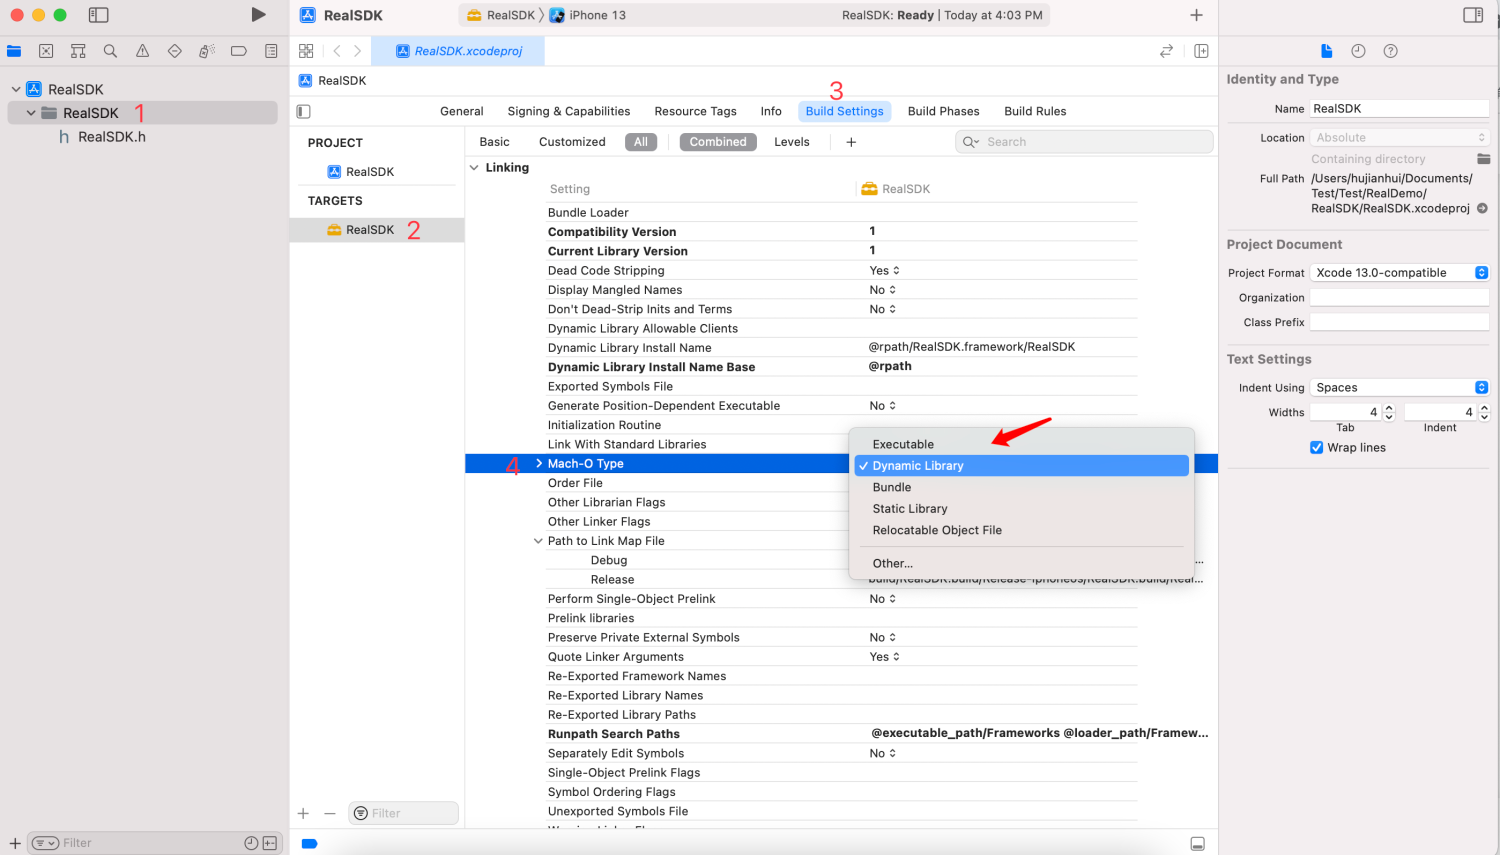Open the Location dropdown

pos(1400,137)
